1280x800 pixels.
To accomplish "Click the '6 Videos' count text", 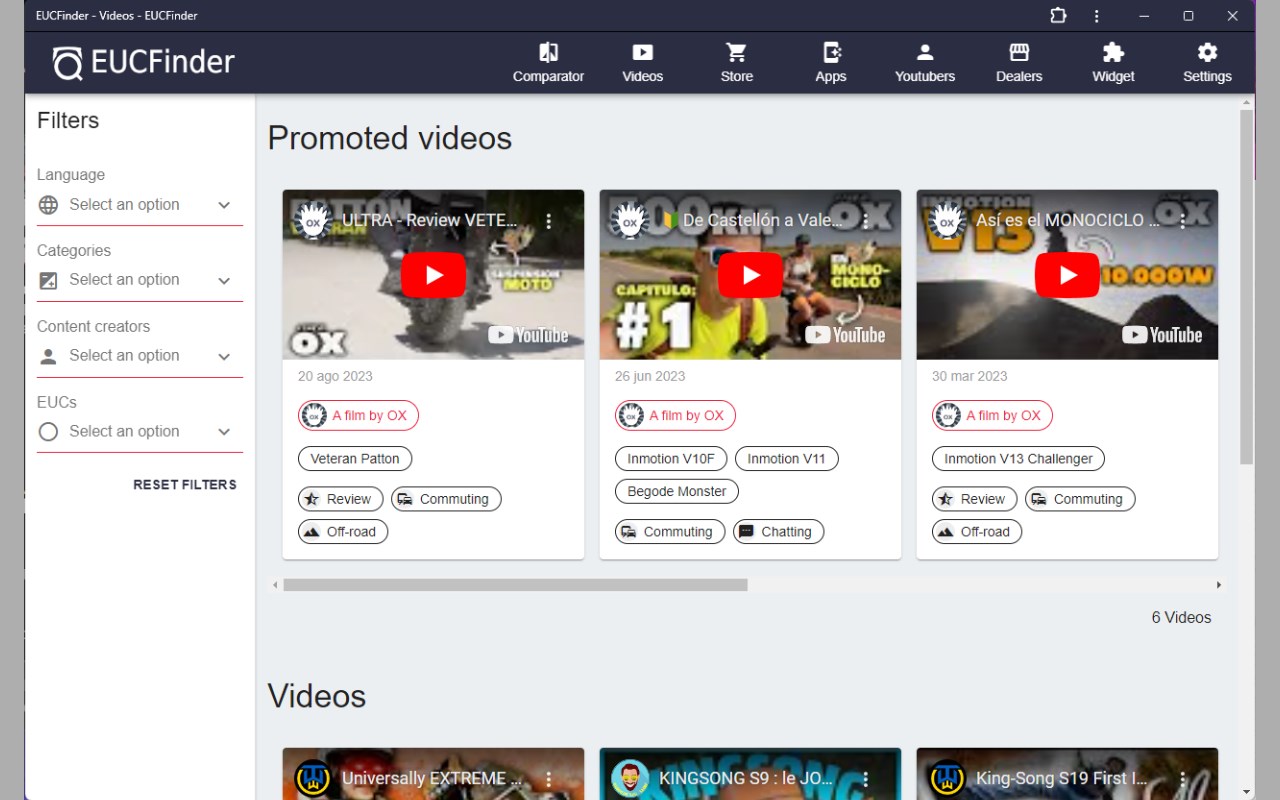I will coord(1181,618).
